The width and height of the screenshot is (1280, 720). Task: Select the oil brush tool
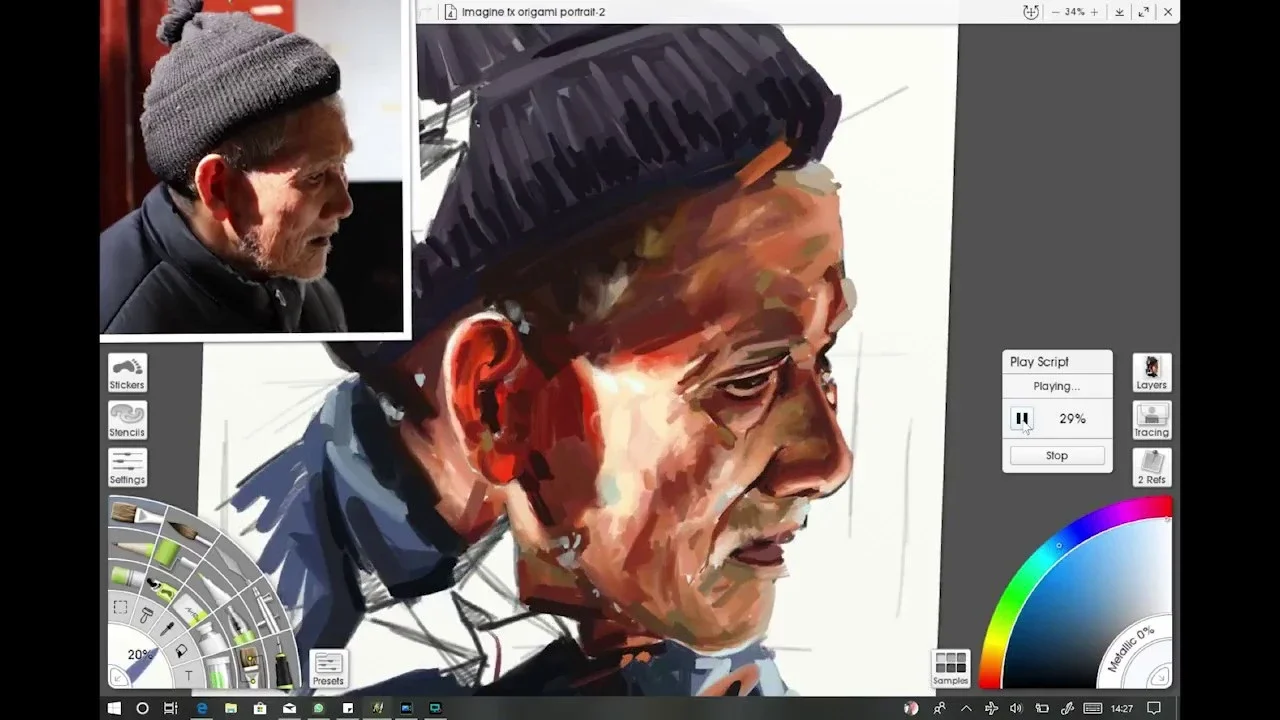click(x=136, y=514)
